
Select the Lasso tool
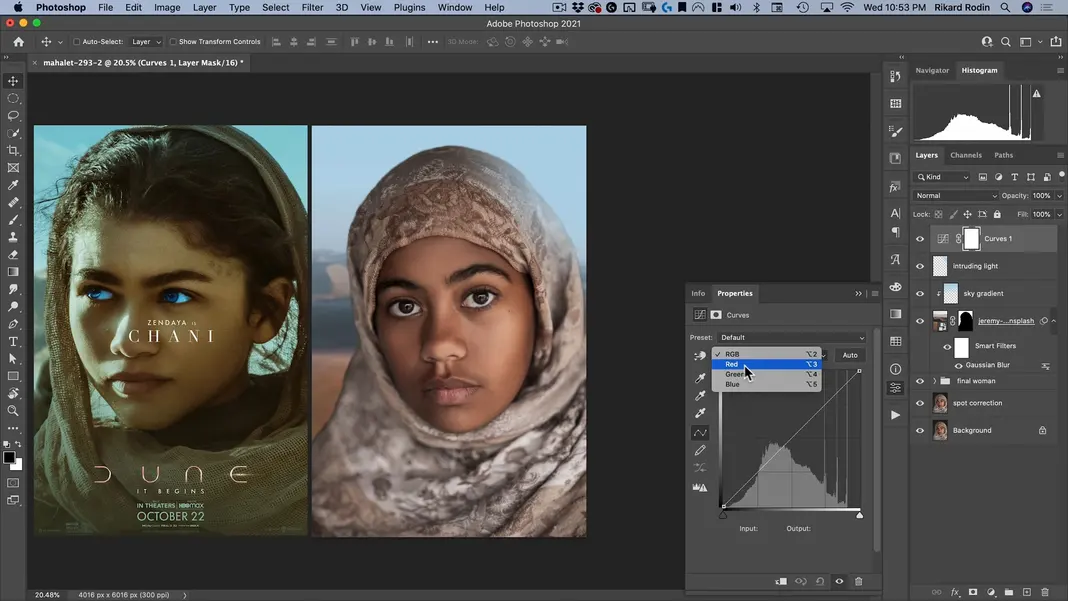(13, 116)
